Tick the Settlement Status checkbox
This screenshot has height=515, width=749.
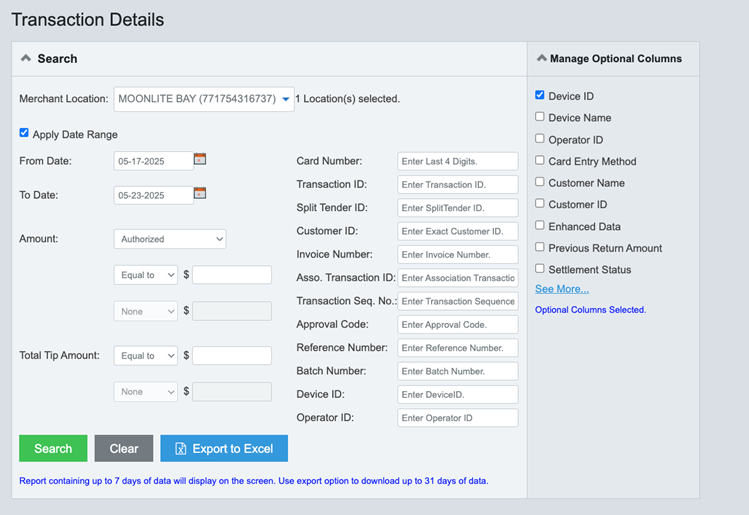coord(540,269)
